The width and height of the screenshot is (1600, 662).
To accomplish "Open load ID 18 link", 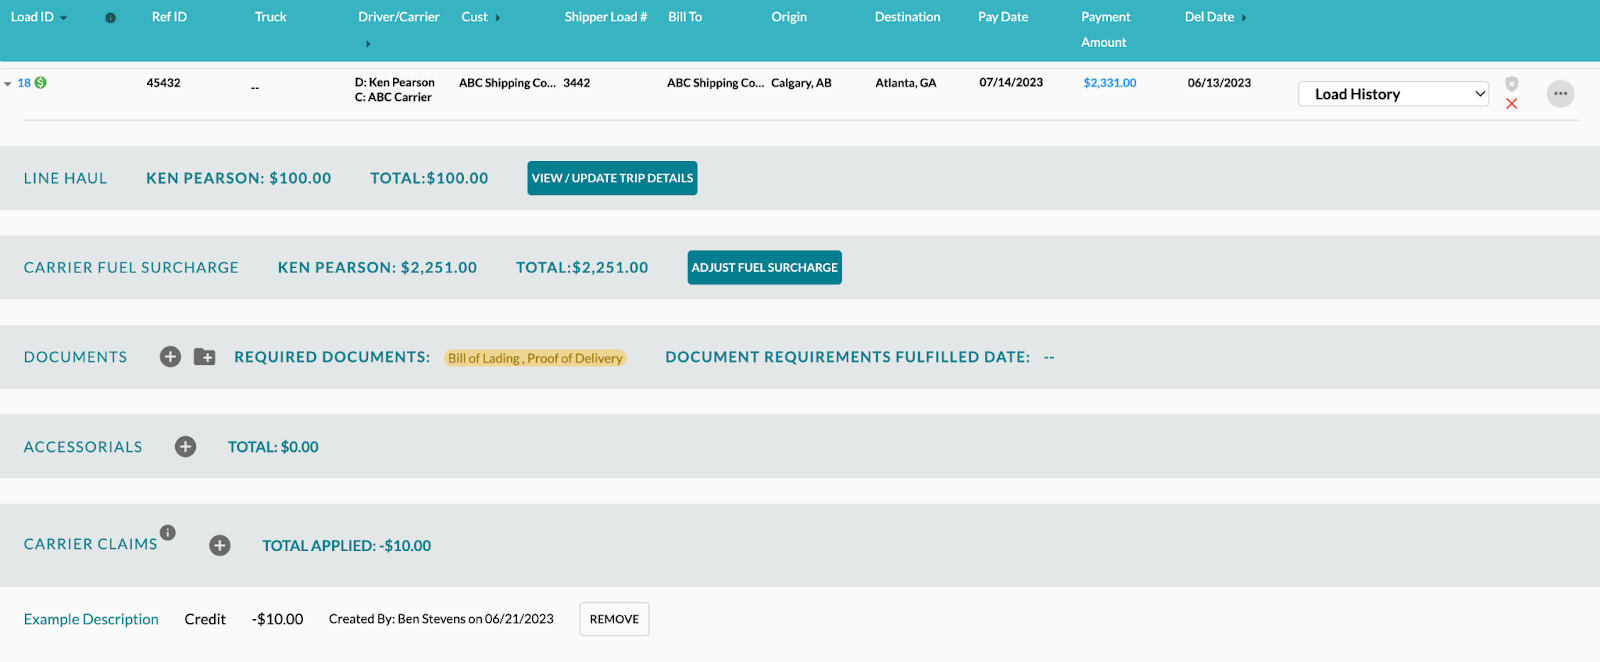I will point(24,83).
